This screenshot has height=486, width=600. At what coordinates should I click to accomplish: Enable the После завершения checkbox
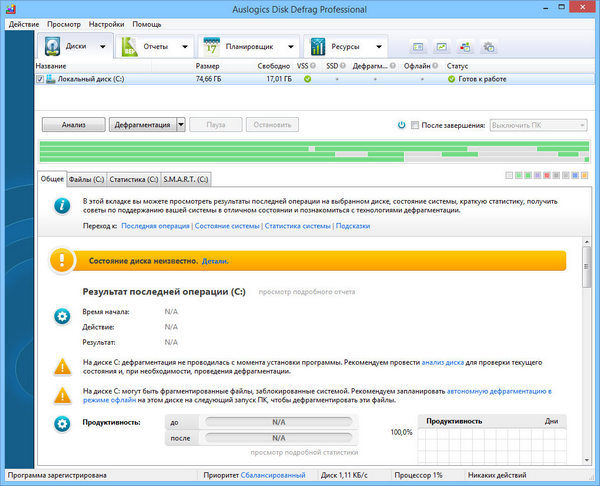pyautogui.click(x=415, y=125)
